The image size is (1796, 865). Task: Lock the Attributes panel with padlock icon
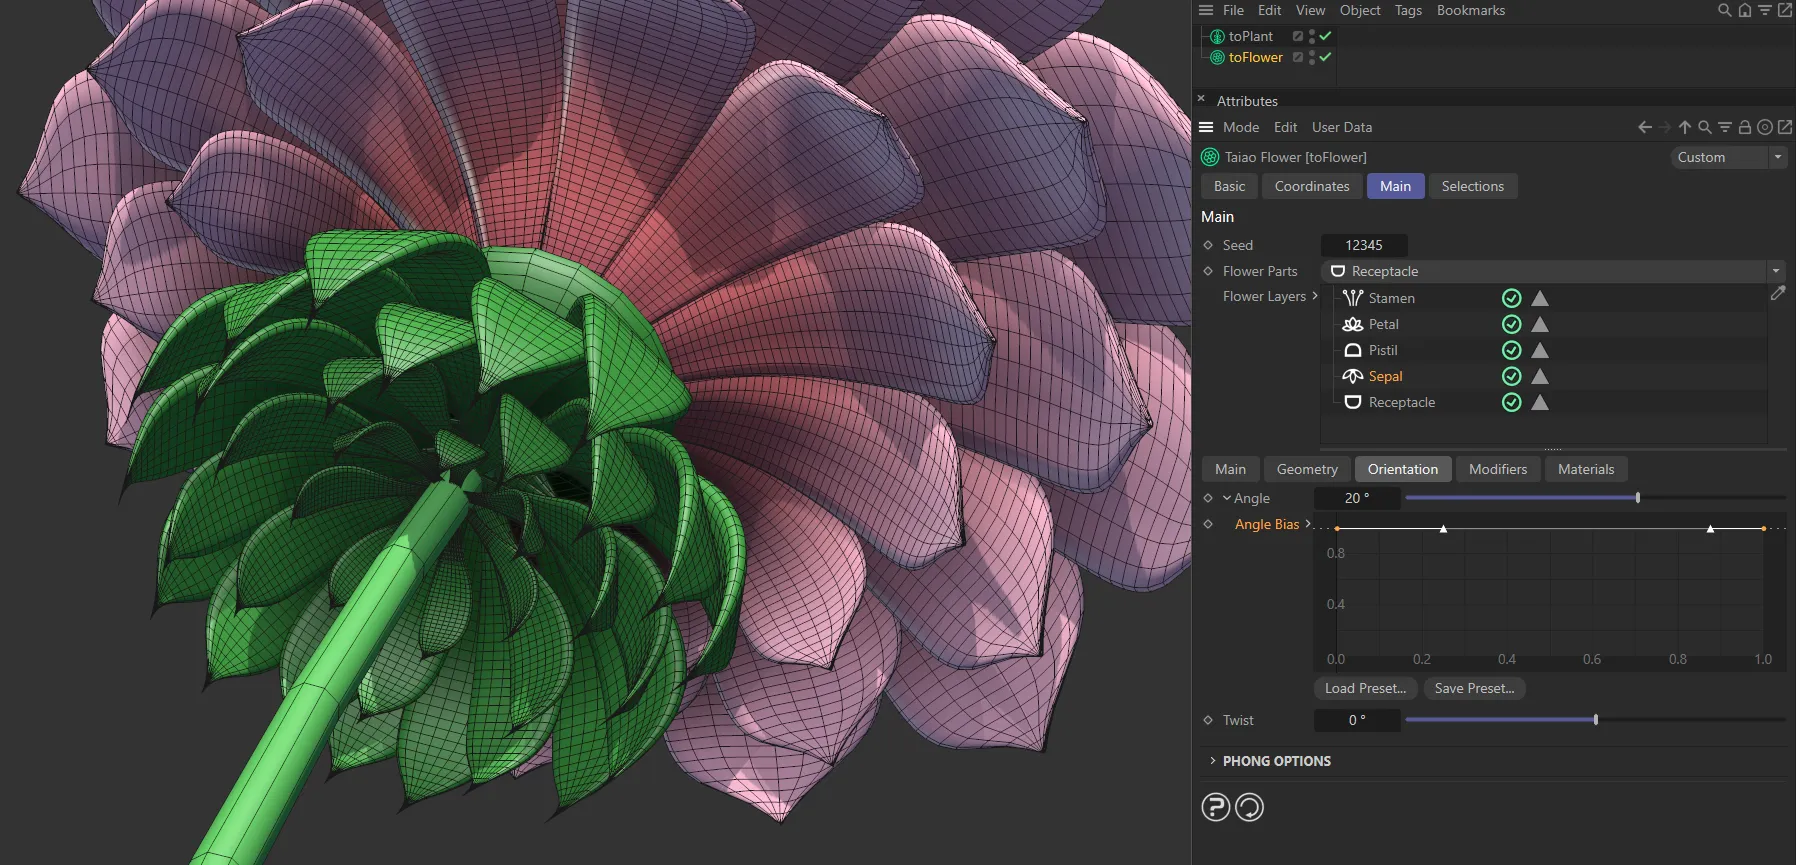(x=1745, y=127)
